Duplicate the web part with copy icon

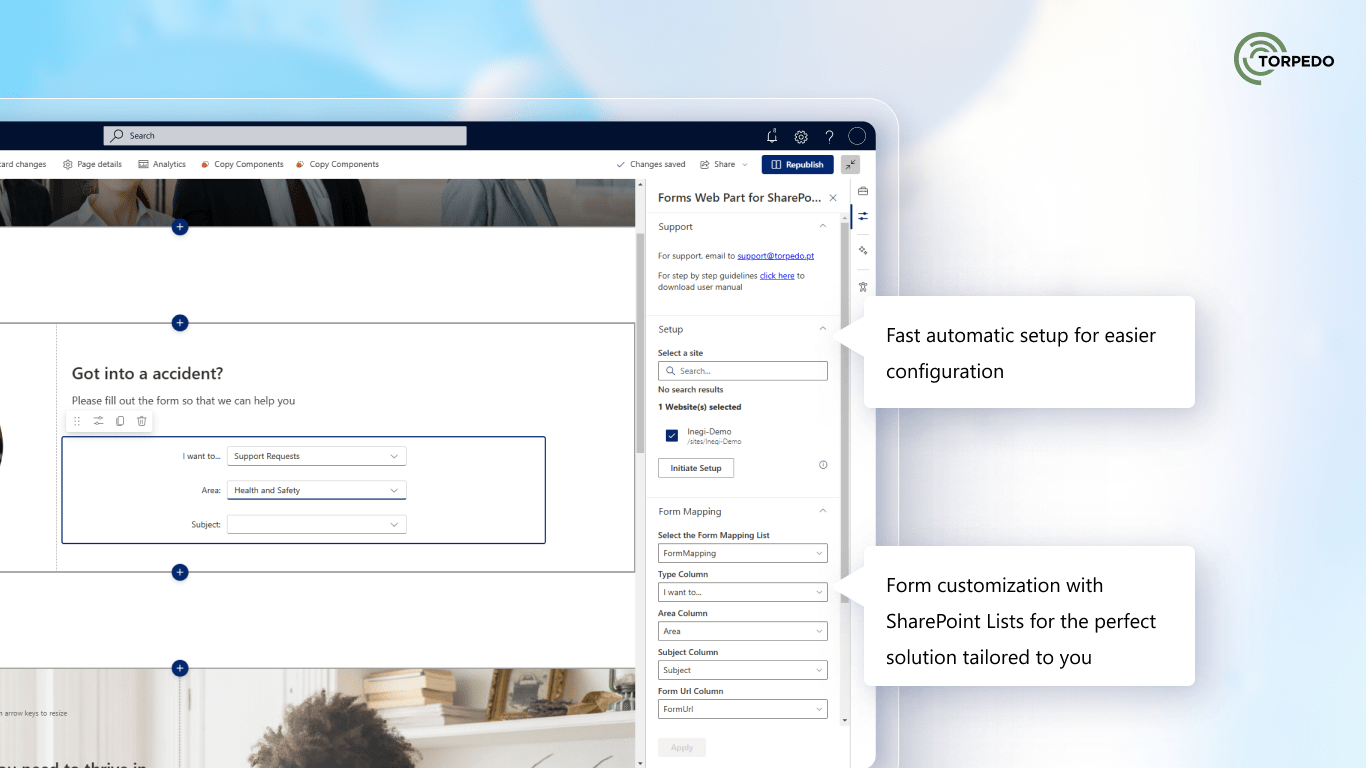119,421
